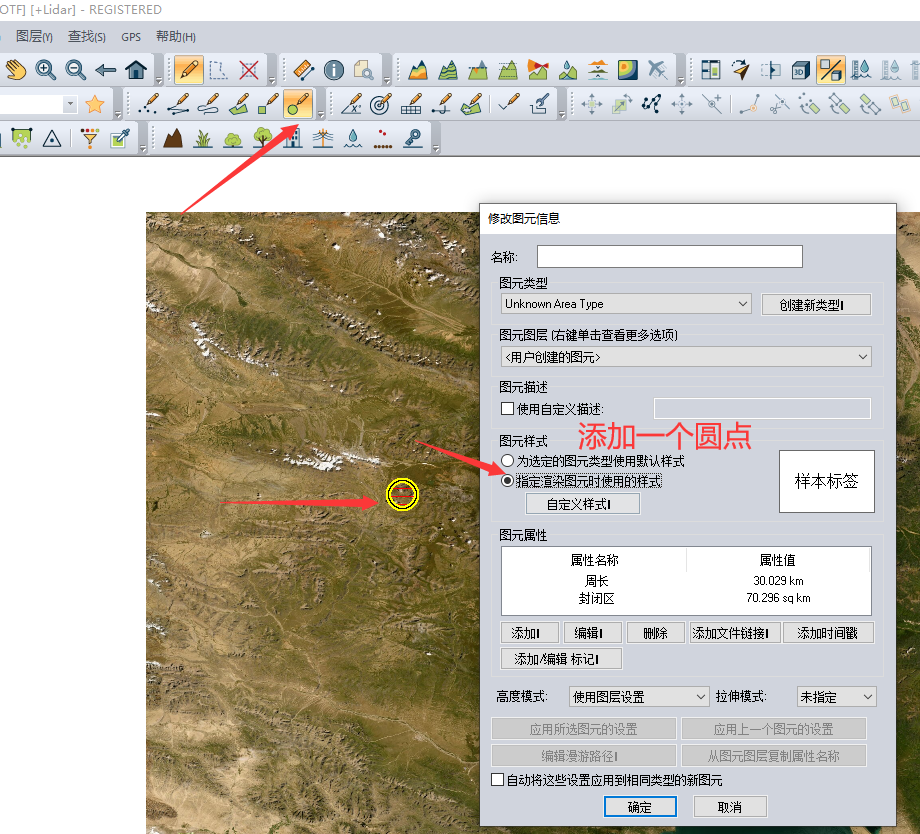Open the 高度模式 dropdown showing 使用图层设置
Image resolution: width=920 pixels, height=834 pixels.
638,696
